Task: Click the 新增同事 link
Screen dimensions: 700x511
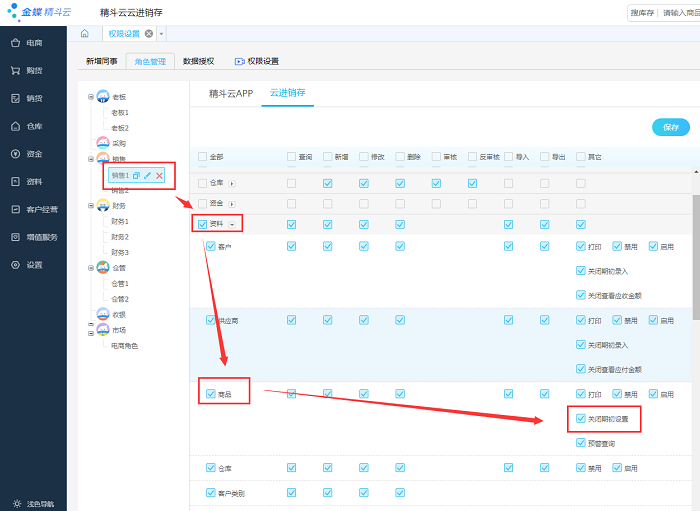Action: 101,61
